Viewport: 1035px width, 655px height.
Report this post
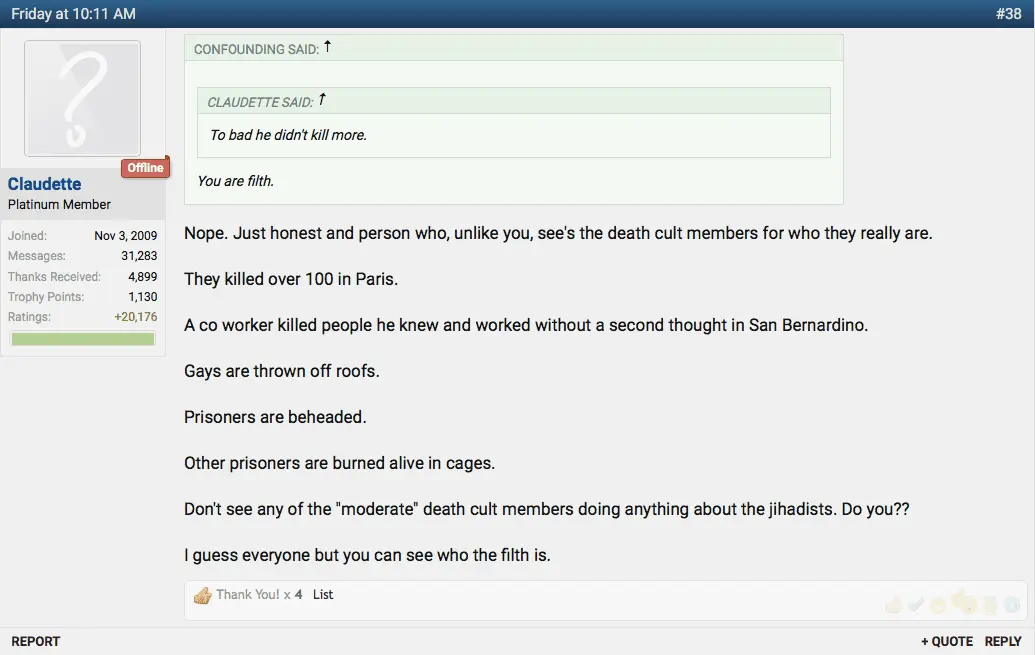click(36, 641)
